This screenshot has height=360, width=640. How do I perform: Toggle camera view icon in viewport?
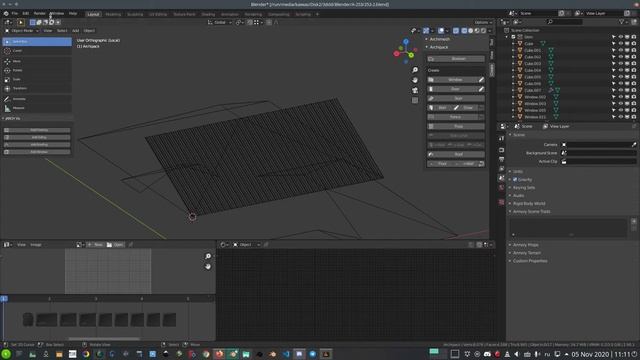415,90
